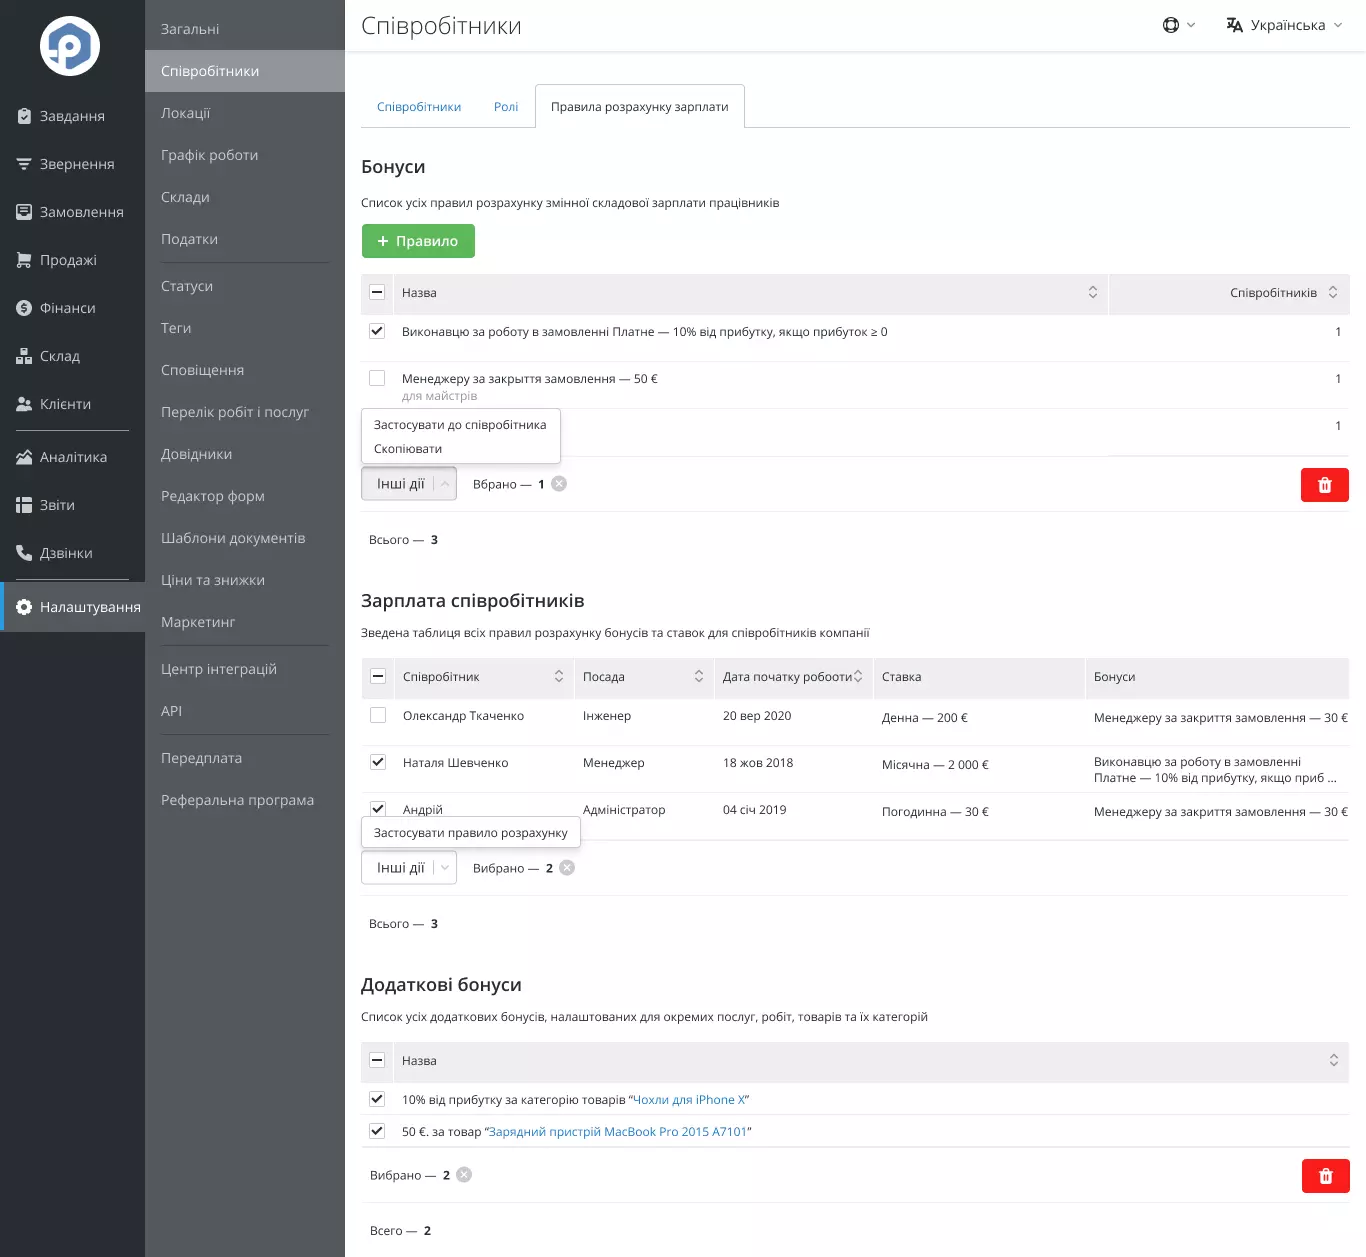This screenshot has width=1366, height=1257.
Task: Delete selected additional bonuses with the red trash button
Action: click(1326, 1176)
